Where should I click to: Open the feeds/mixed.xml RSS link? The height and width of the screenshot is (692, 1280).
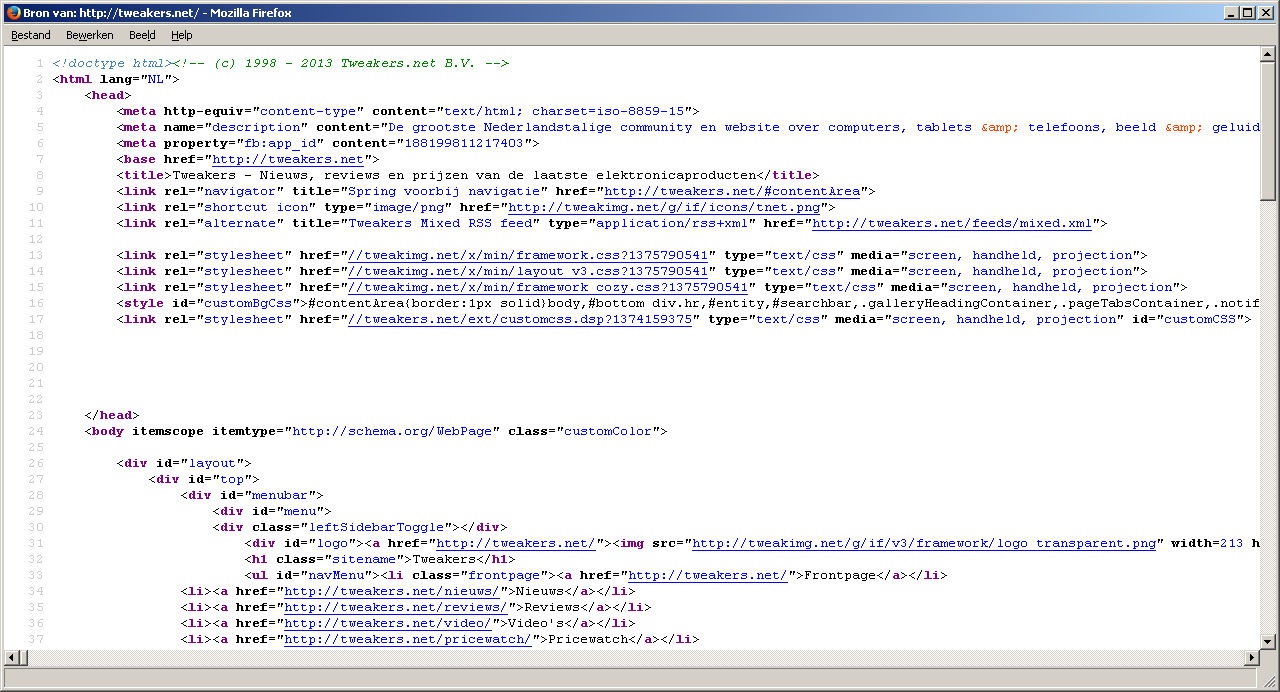(952, 223)
